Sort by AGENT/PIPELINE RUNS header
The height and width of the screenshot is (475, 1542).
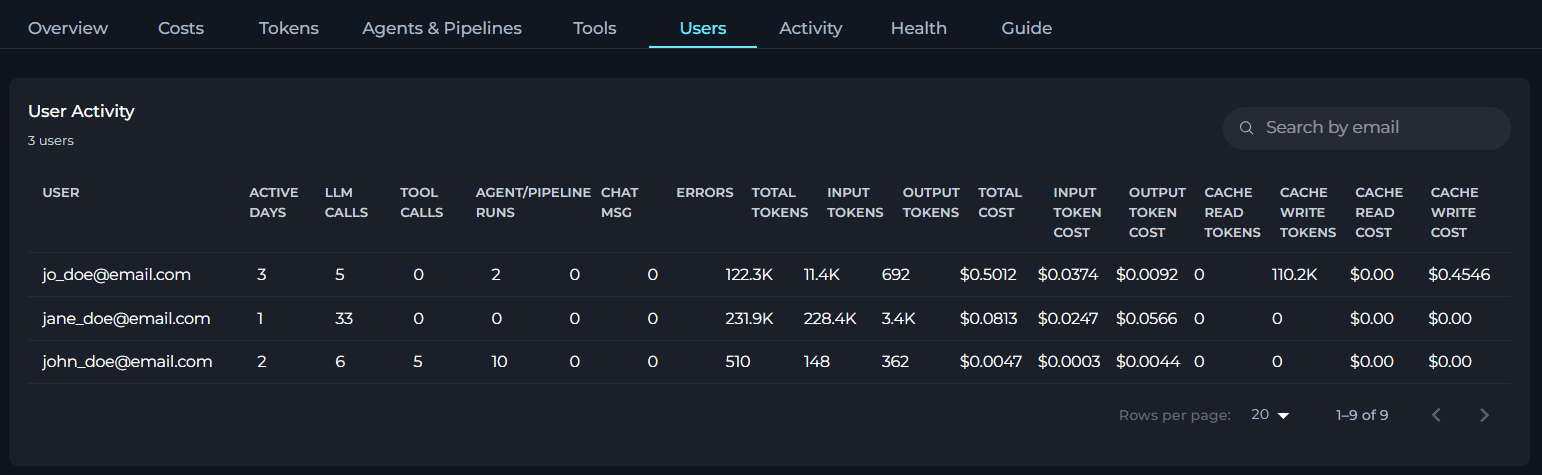(x=533, y=202)
